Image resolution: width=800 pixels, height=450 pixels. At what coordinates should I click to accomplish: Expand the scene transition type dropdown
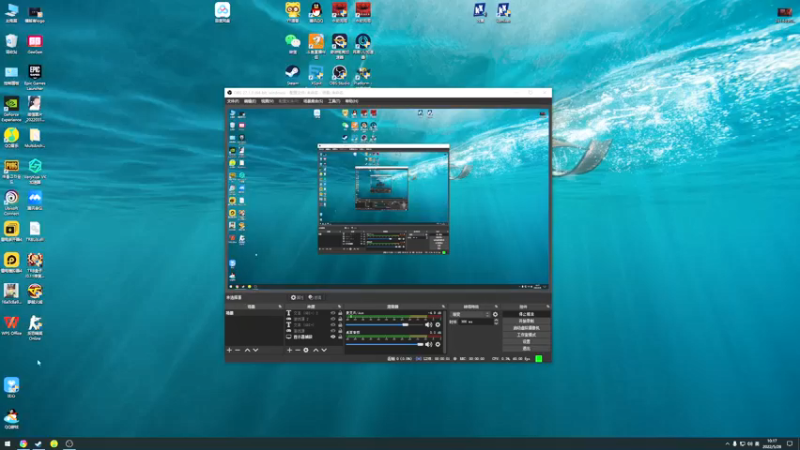click(472, 314)
